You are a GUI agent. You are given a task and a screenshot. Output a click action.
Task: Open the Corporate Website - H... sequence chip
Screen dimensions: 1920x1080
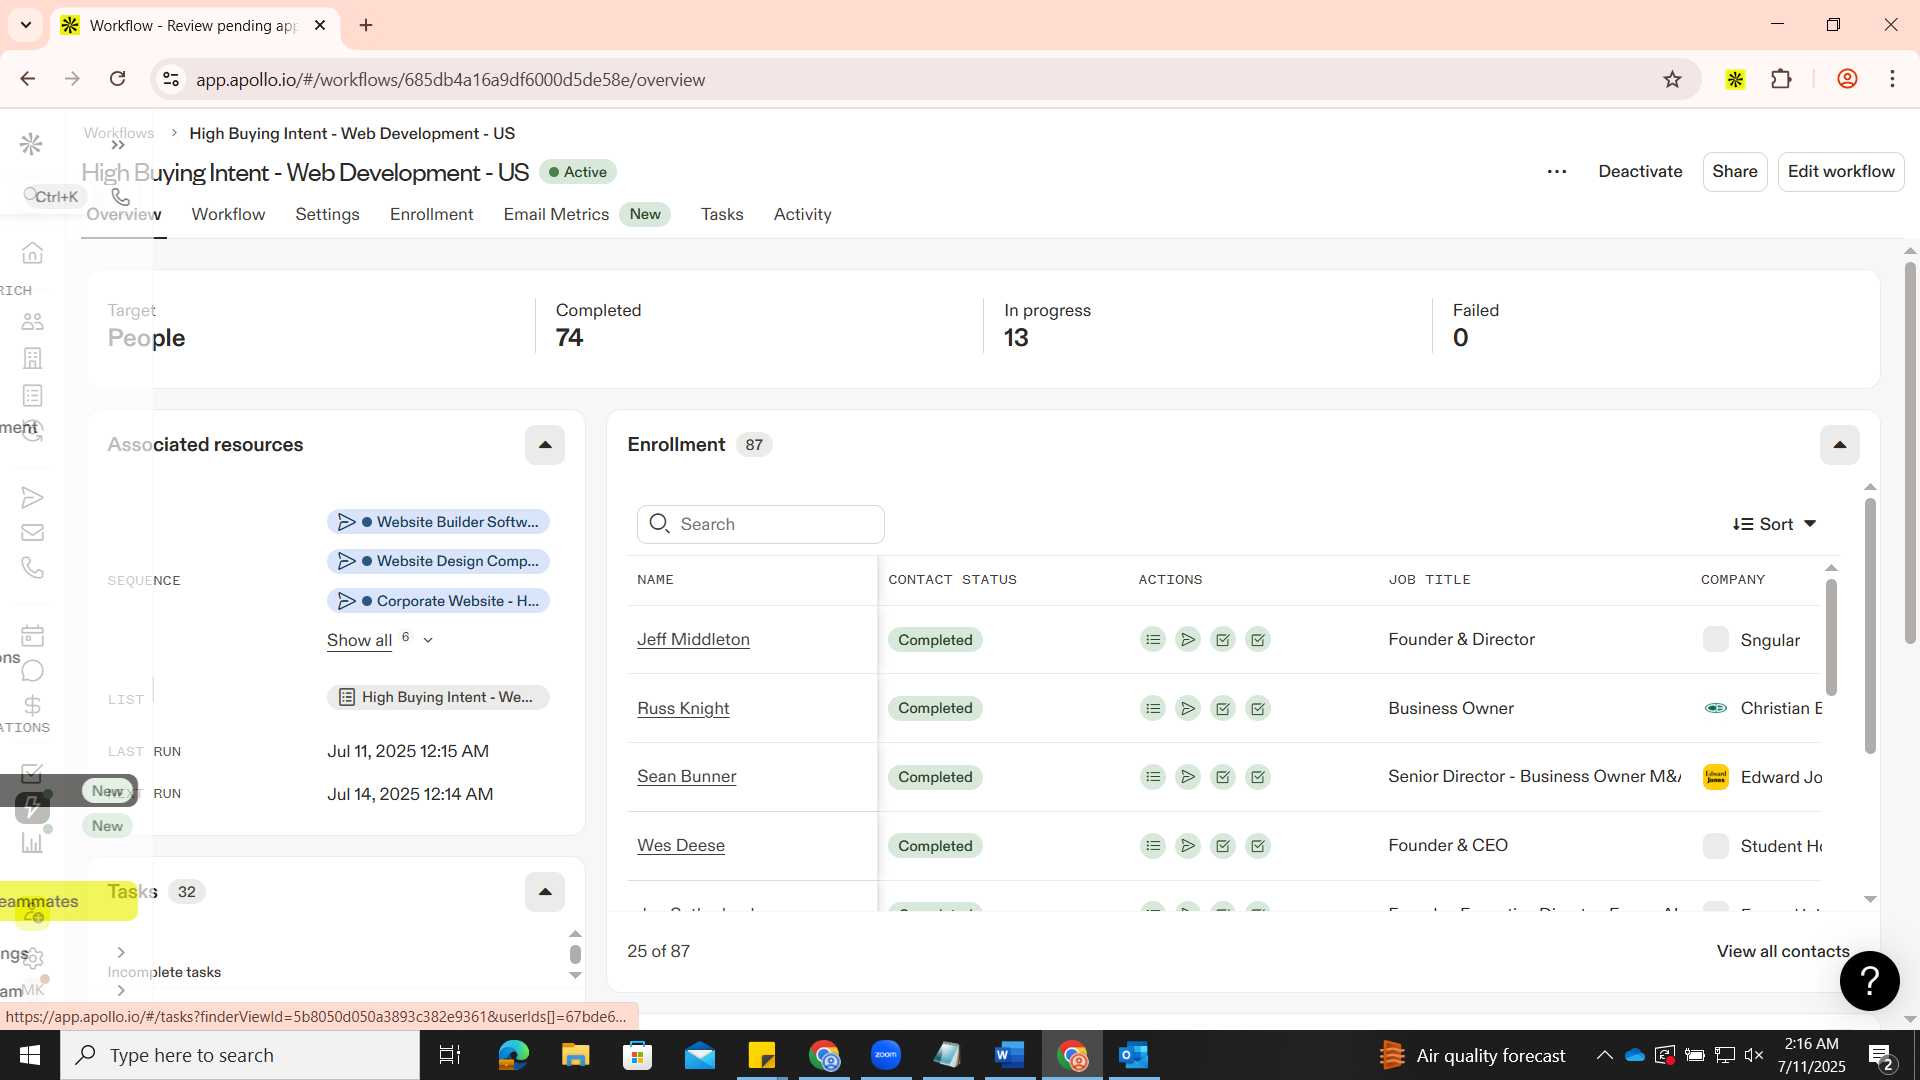tap(438, 601)
